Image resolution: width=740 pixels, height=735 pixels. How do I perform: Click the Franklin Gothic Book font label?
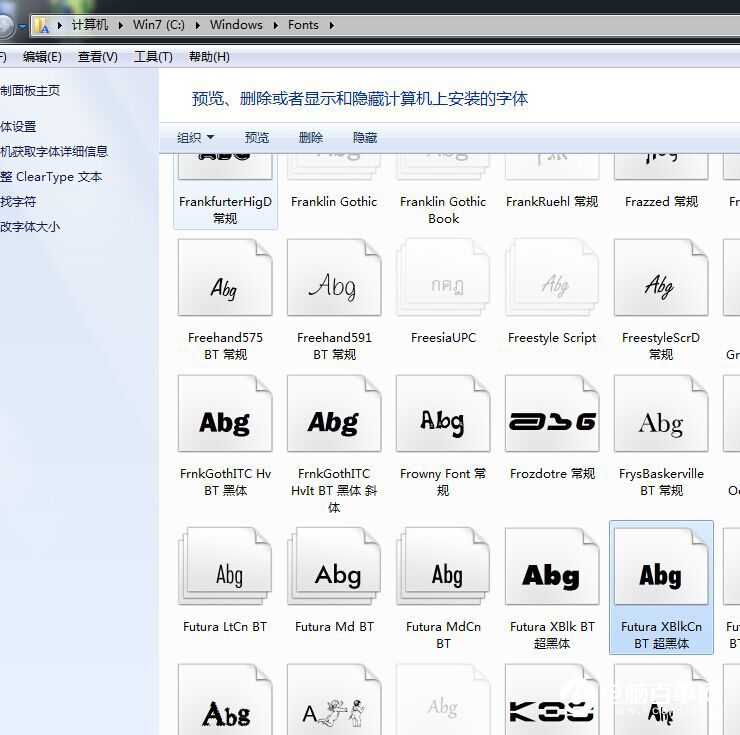443,210
